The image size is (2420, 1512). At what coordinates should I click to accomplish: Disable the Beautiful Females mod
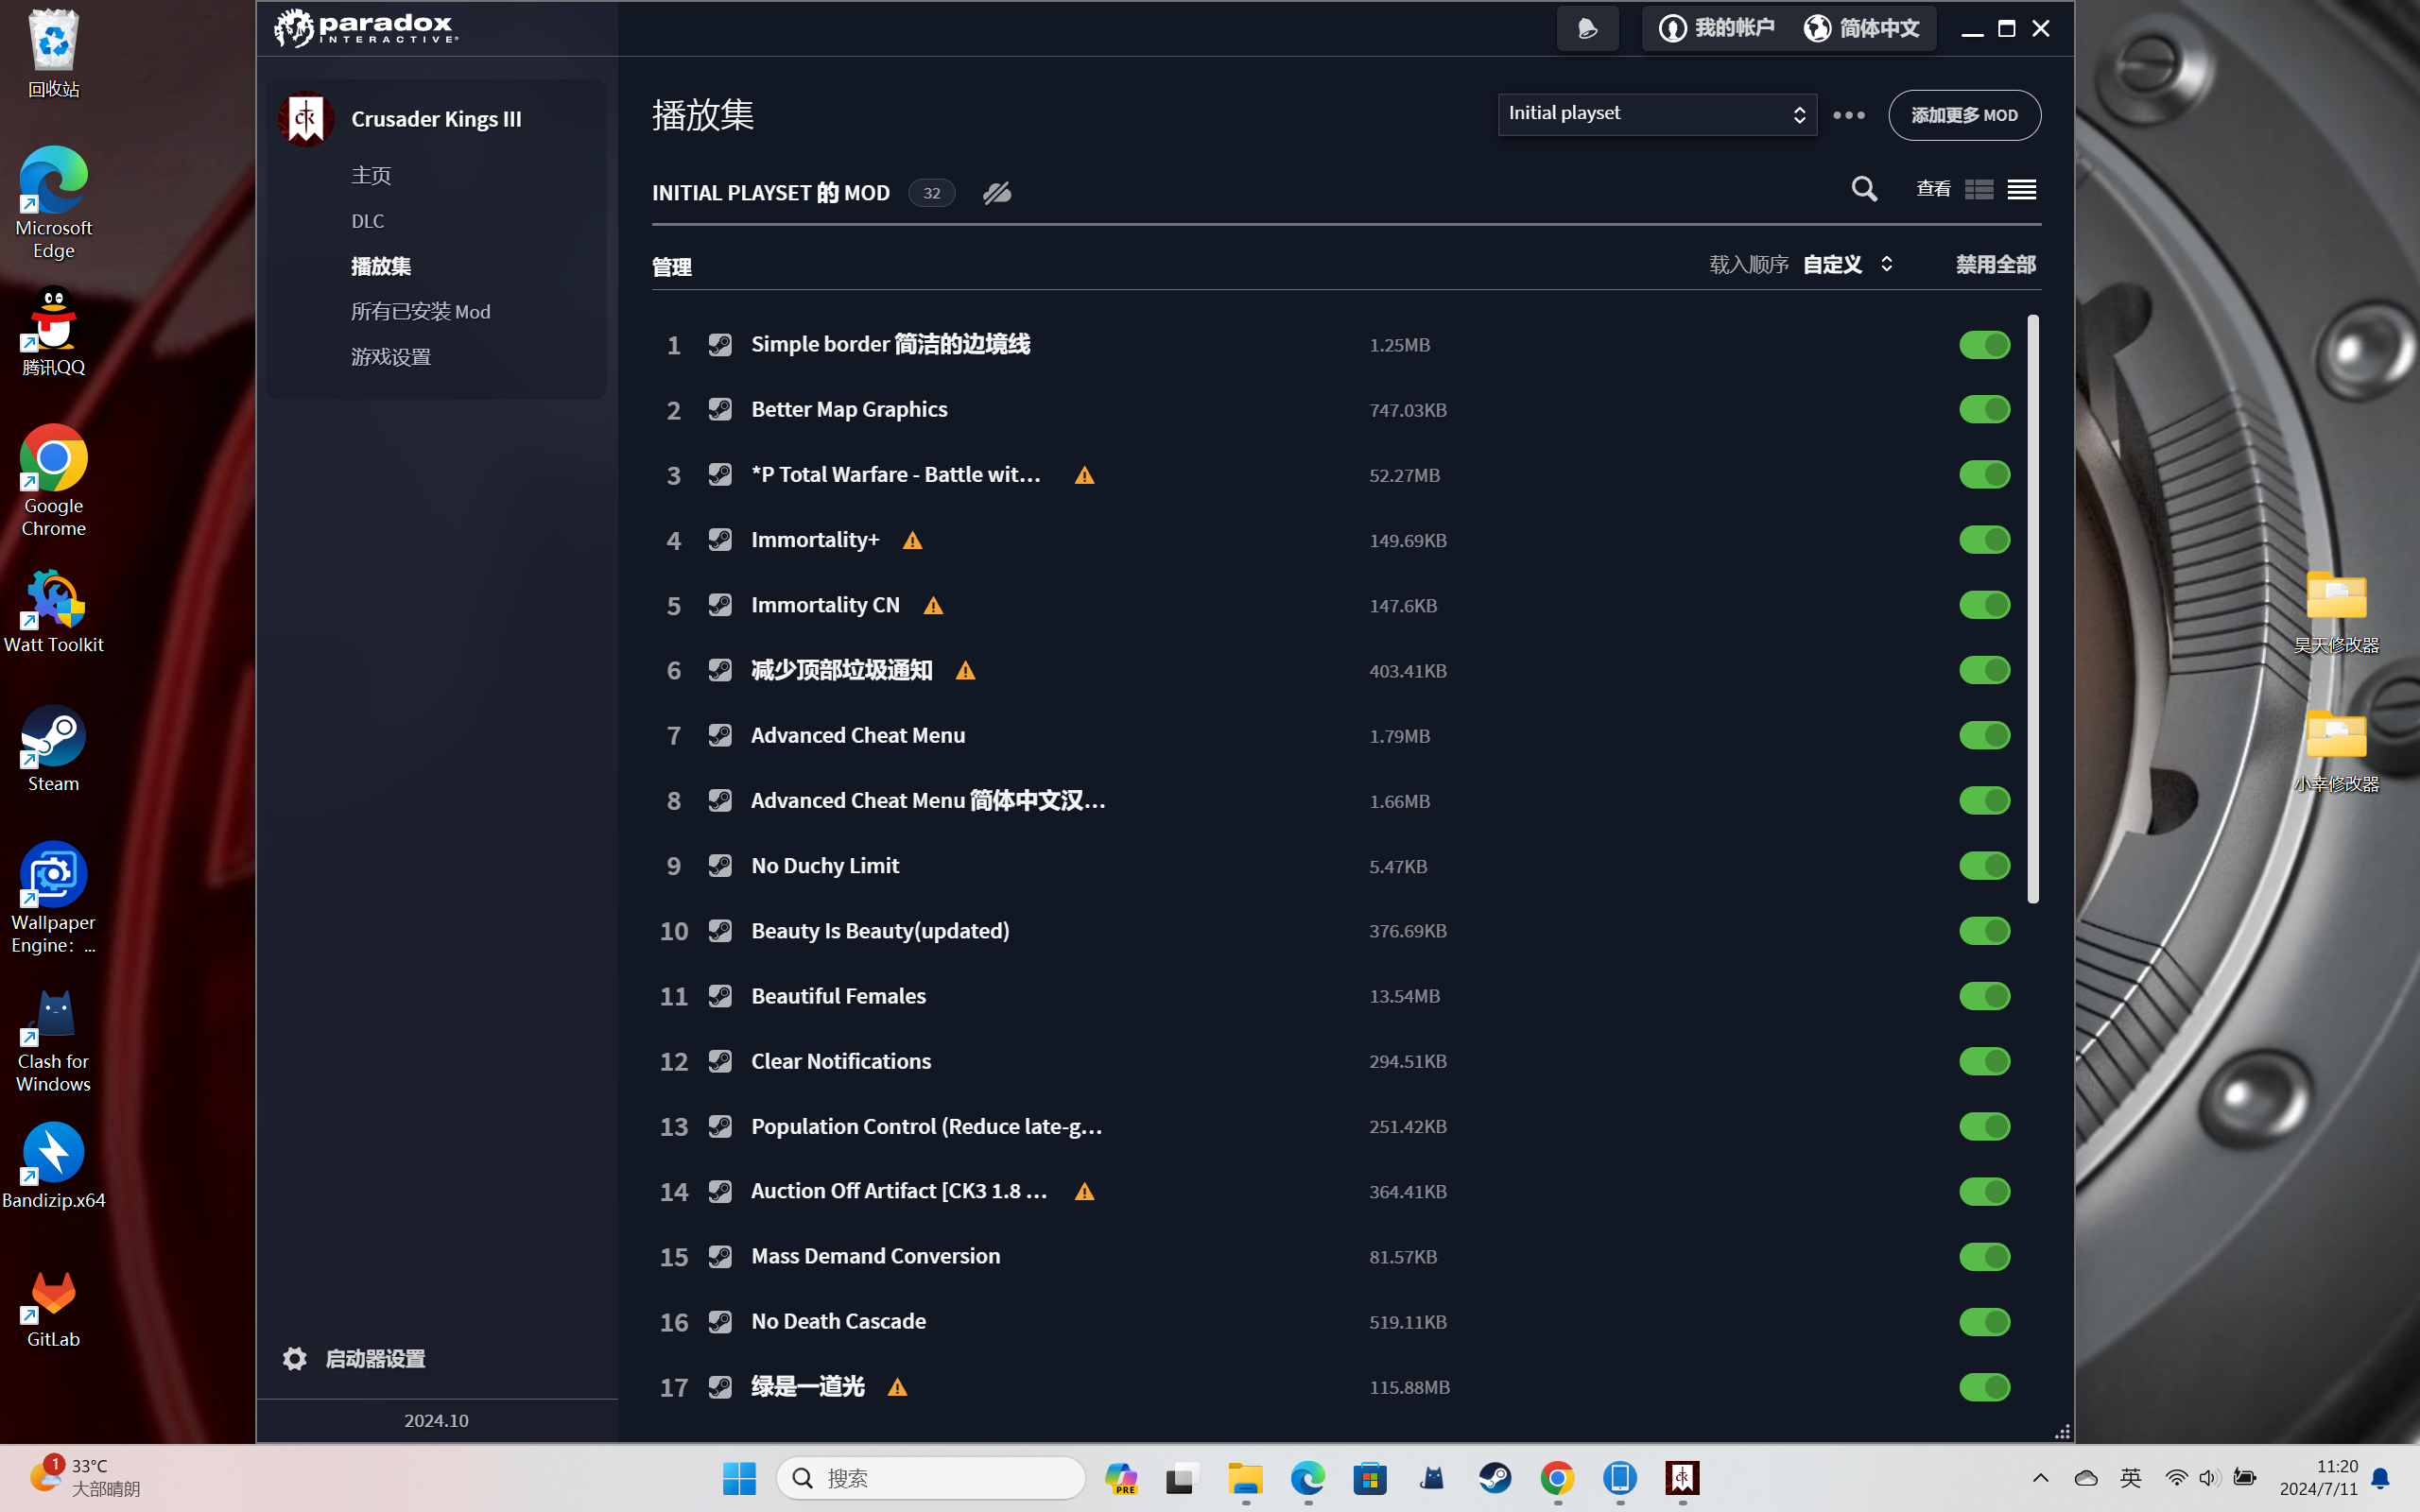click(1984, 996)
